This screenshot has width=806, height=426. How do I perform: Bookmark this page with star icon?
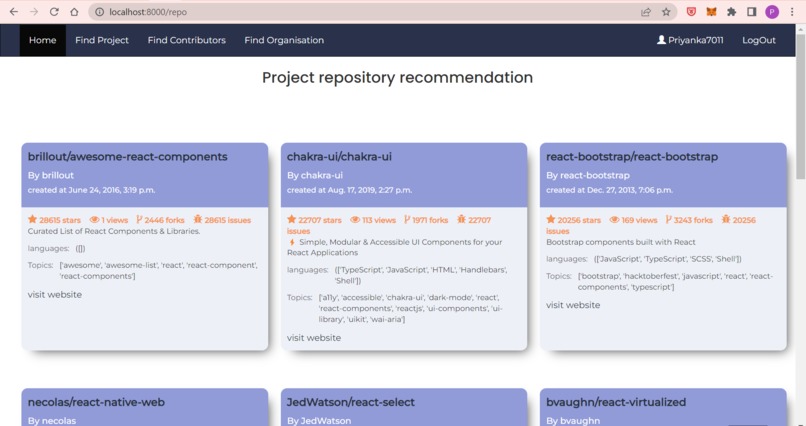(666, 12)
